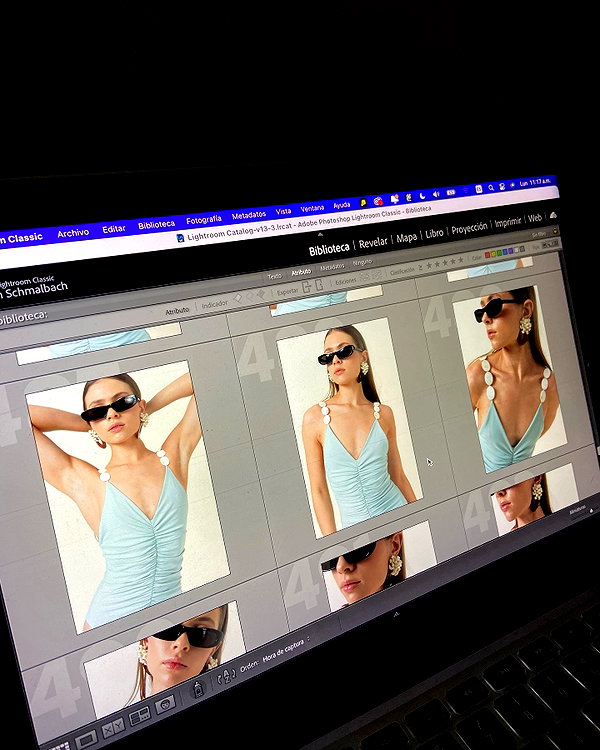This screenshot has height=750, width=600.
Task: Switch to the Mapa module
Action: [x=407, y=238]
